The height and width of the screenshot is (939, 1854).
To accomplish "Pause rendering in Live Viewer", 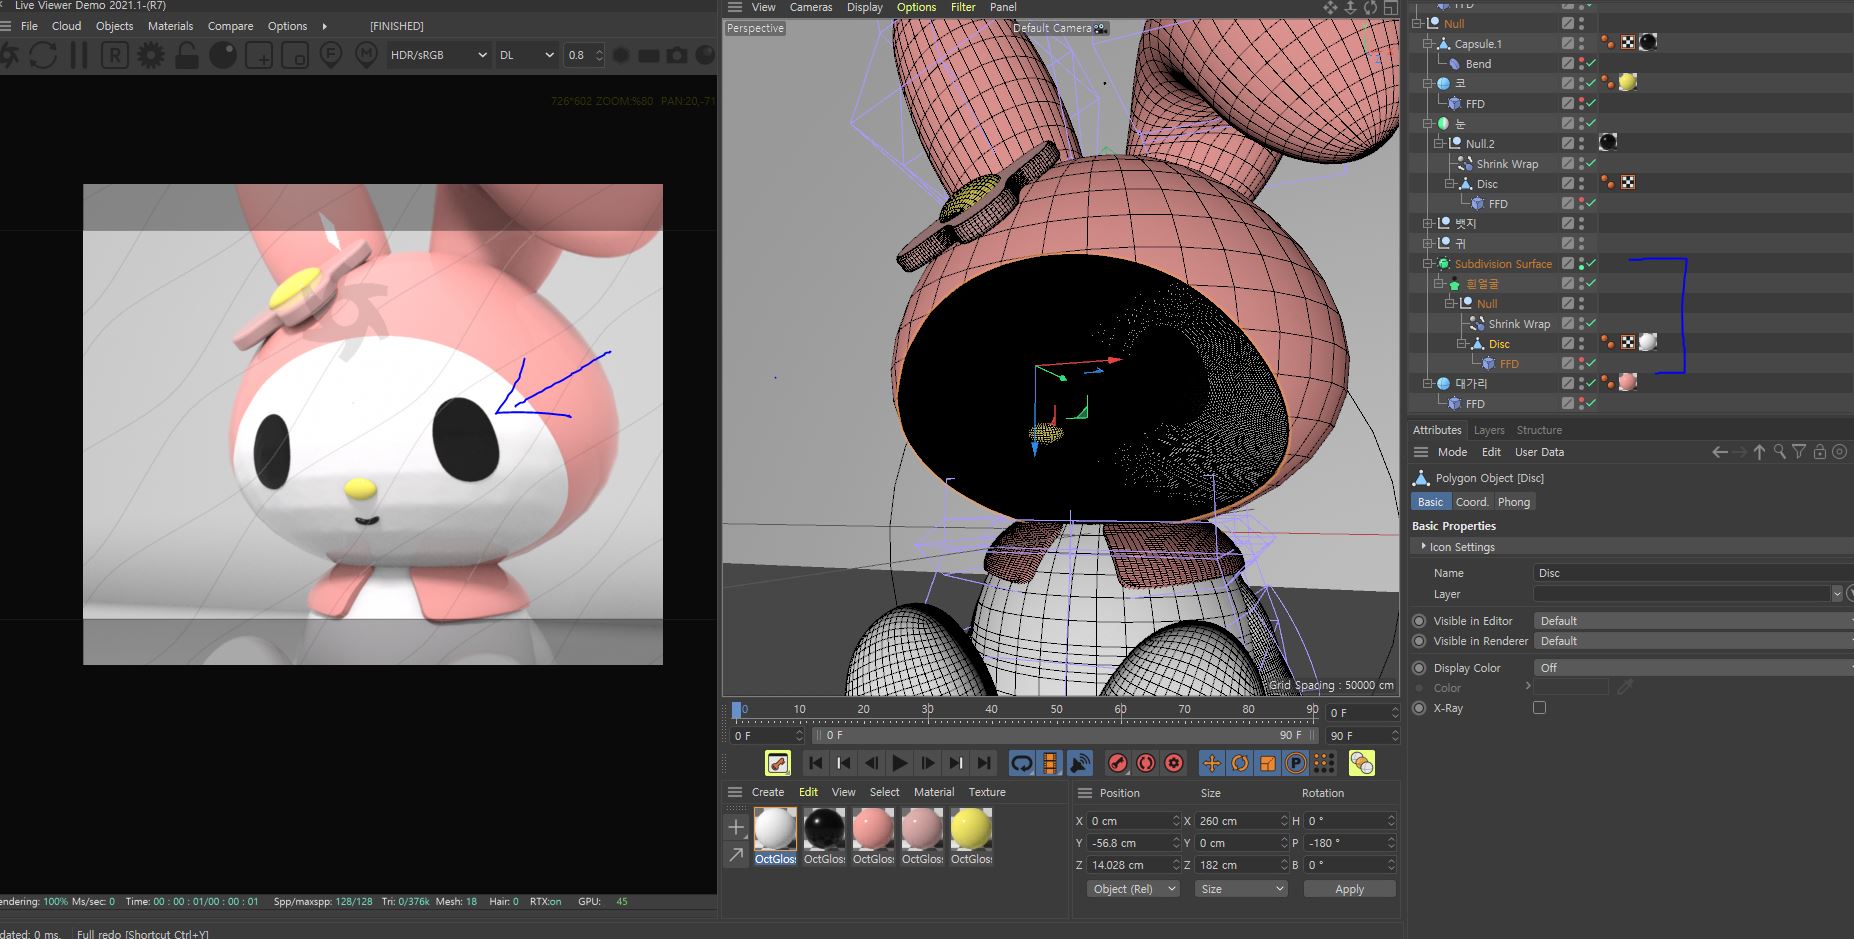I will click(78, 55).
